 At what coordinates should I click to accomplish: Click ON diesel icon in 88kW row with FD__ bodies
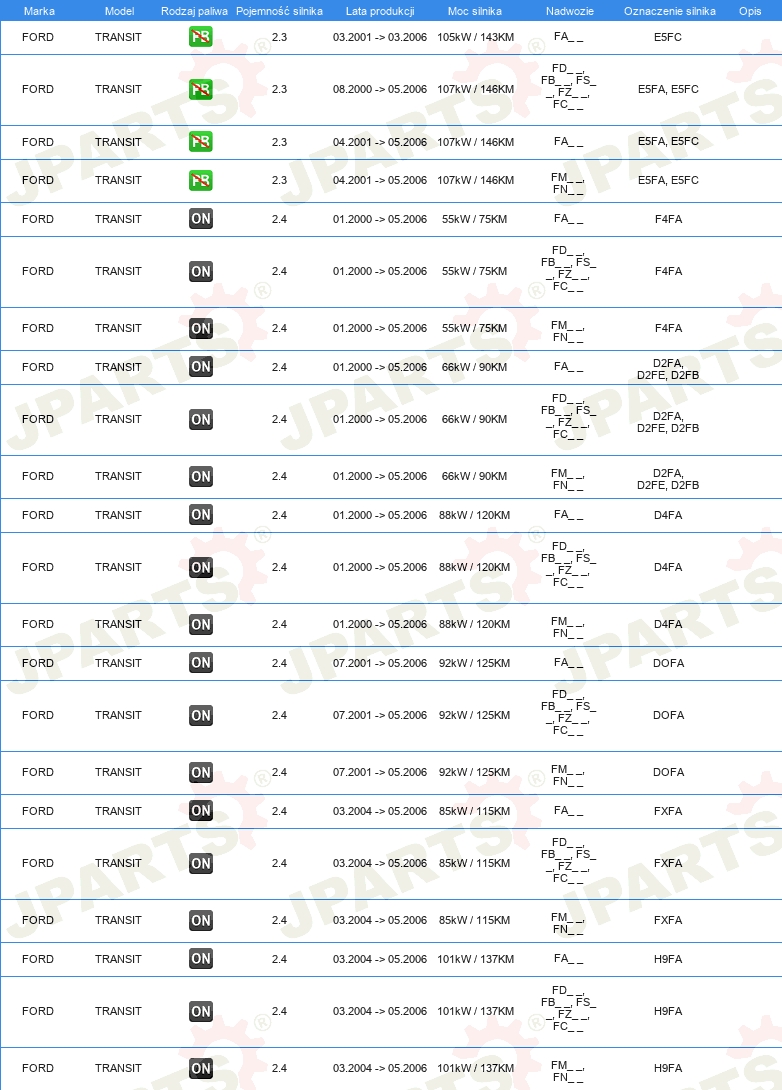201,567
